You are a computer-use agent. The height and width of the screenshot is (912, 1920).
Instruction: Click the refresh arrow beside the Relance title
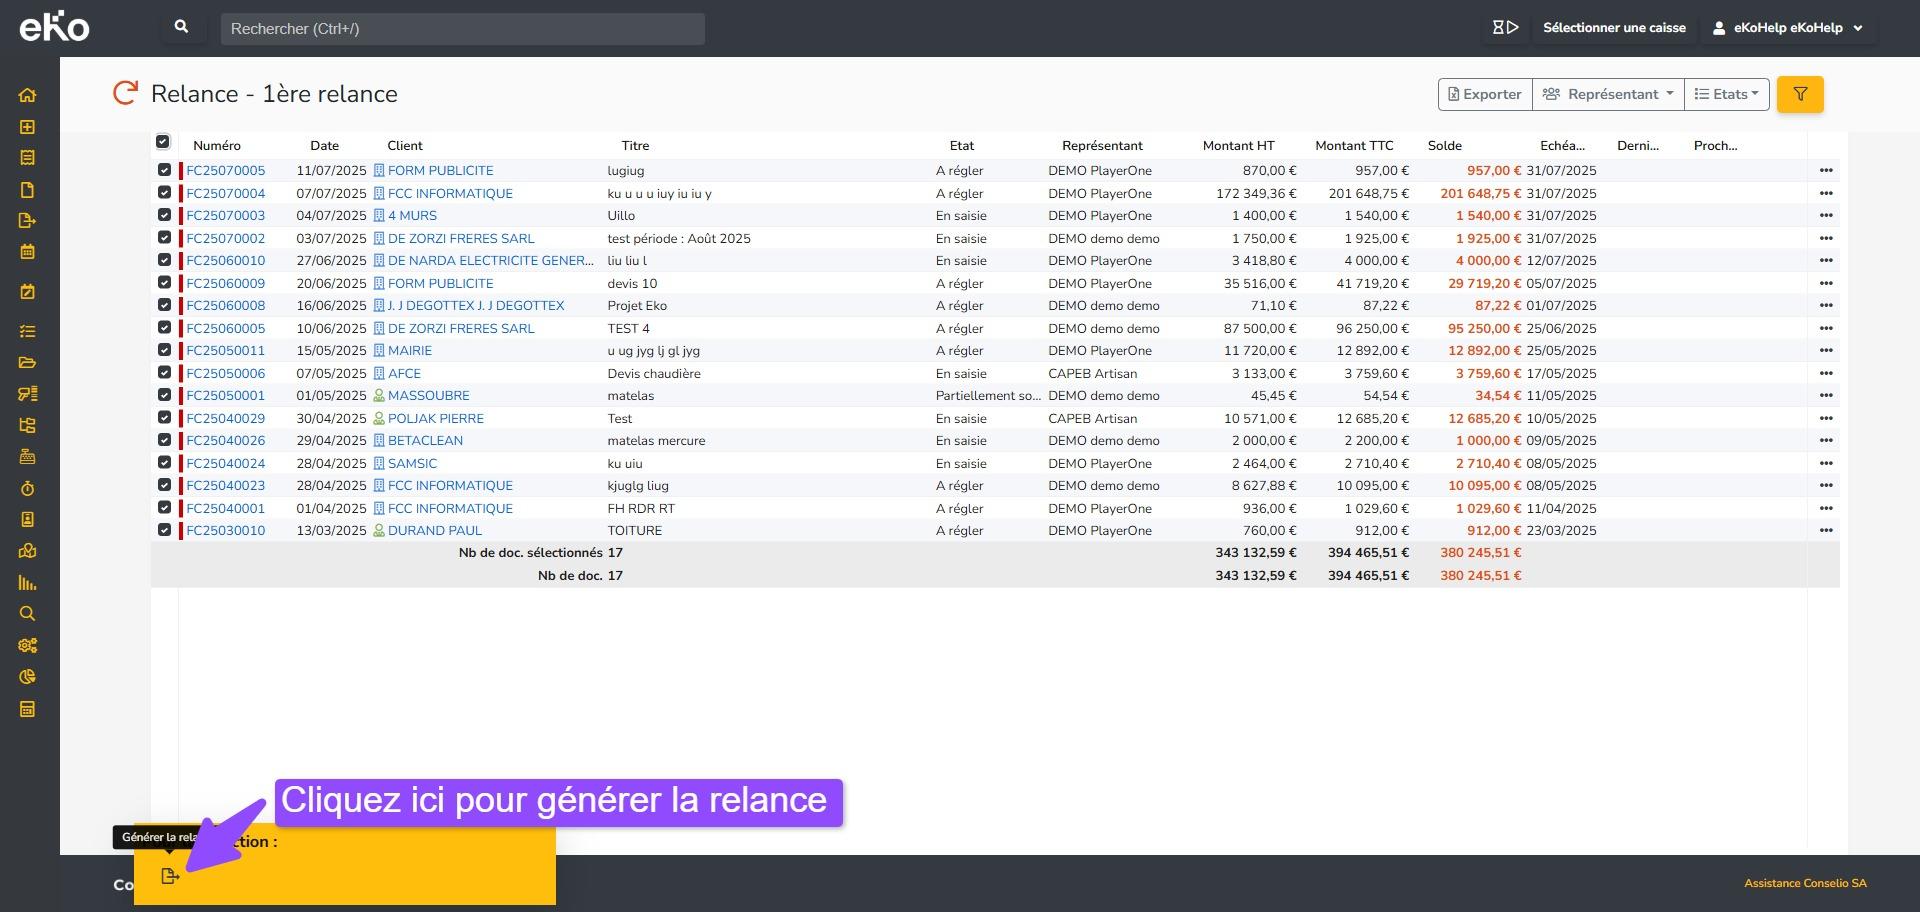pyautogui.click(x=125, y=93)
